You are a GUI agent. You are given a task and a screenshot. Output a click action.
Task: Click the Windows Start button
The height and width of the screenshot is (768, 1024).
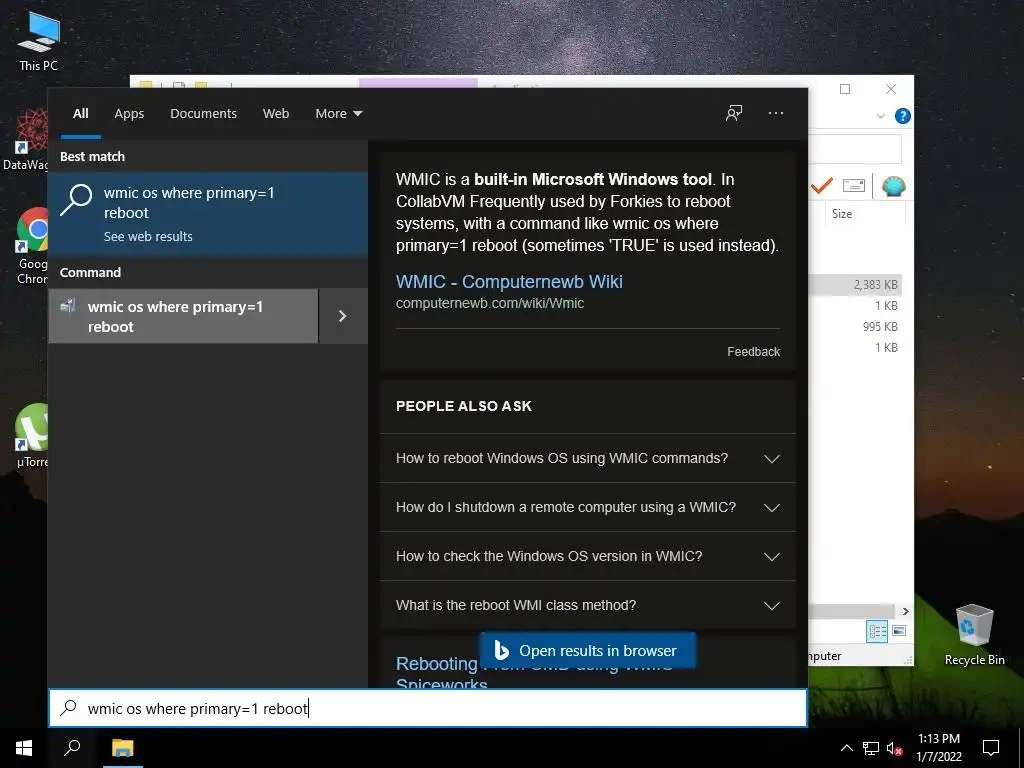tap(24, 748)
